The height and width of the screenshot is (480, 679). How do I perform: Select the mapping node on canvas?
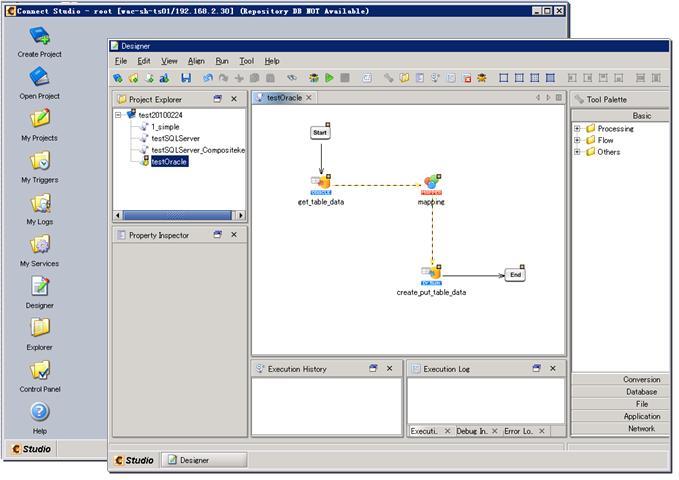point(431,183)
